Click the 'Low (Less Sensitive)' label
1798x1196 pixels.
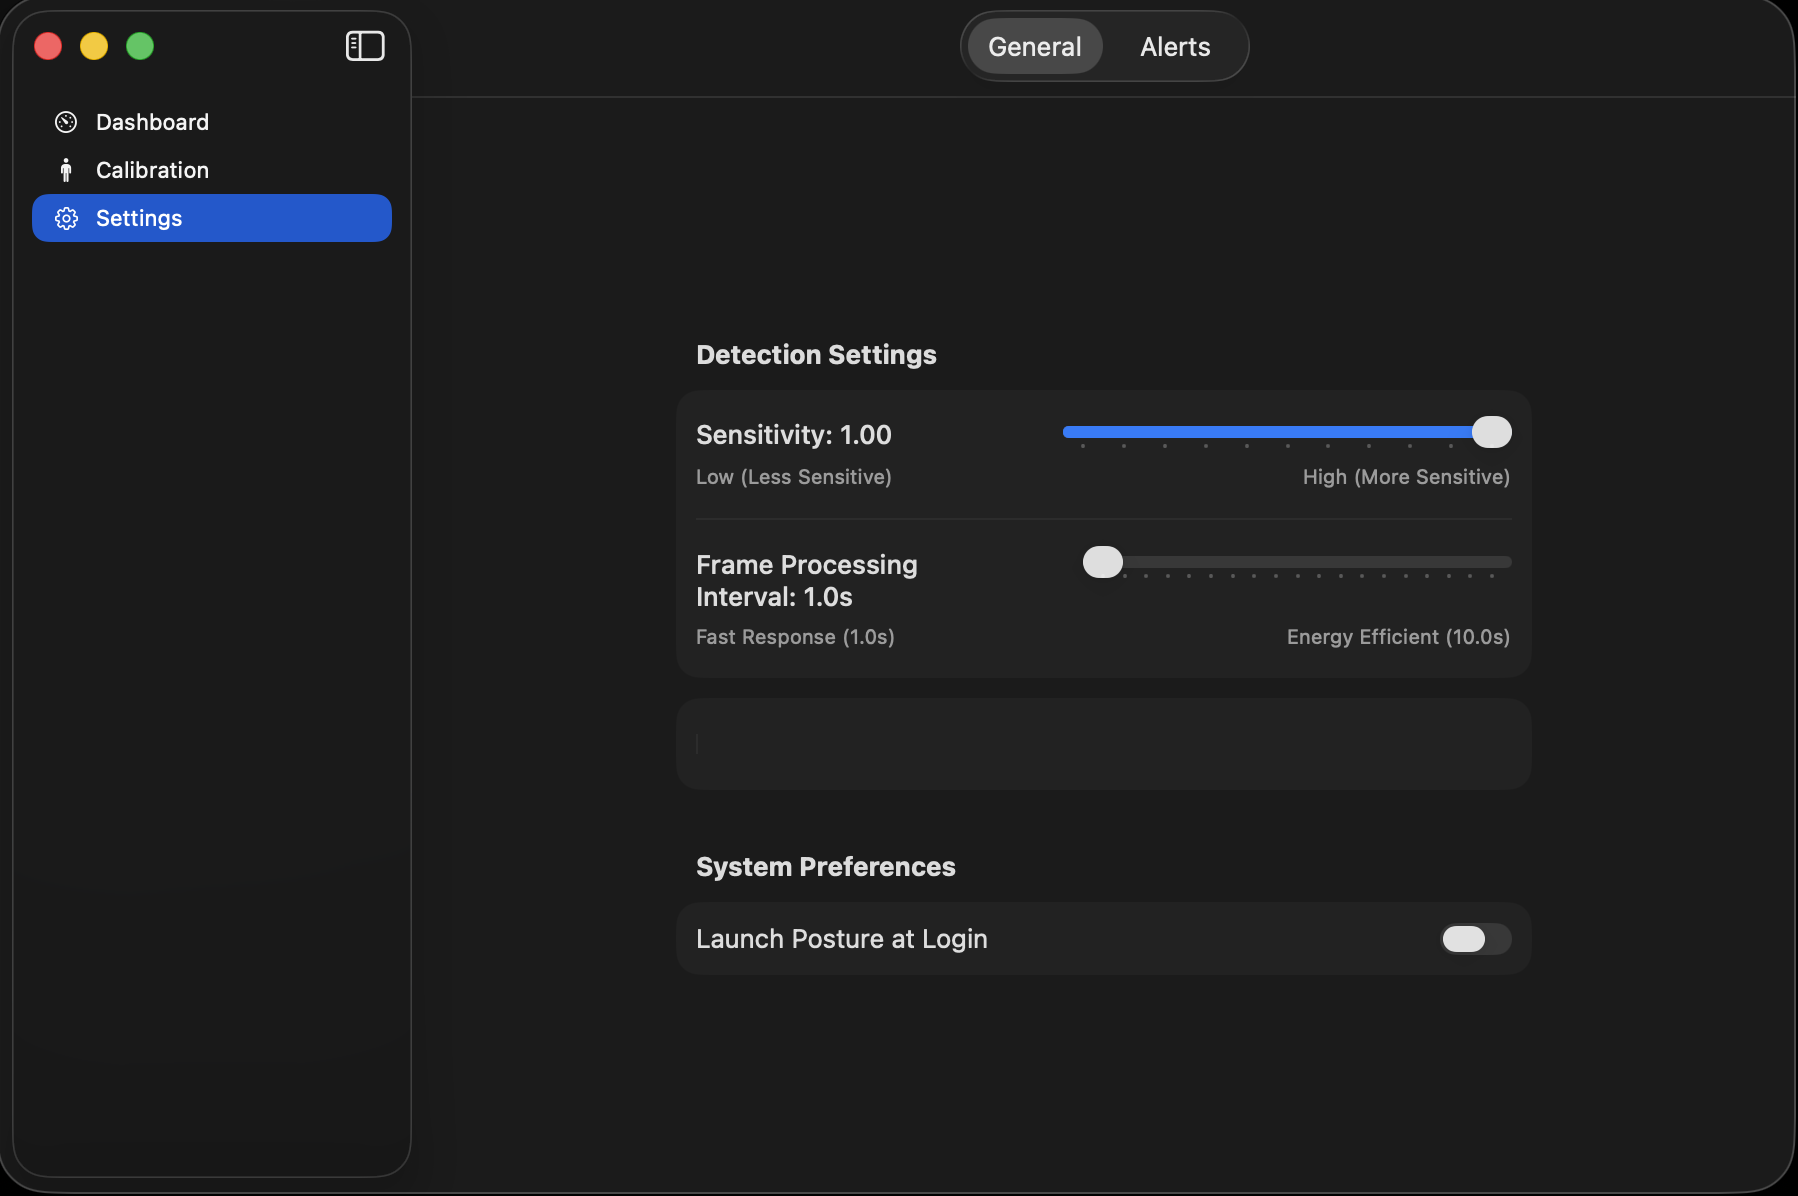click(794, 477)
